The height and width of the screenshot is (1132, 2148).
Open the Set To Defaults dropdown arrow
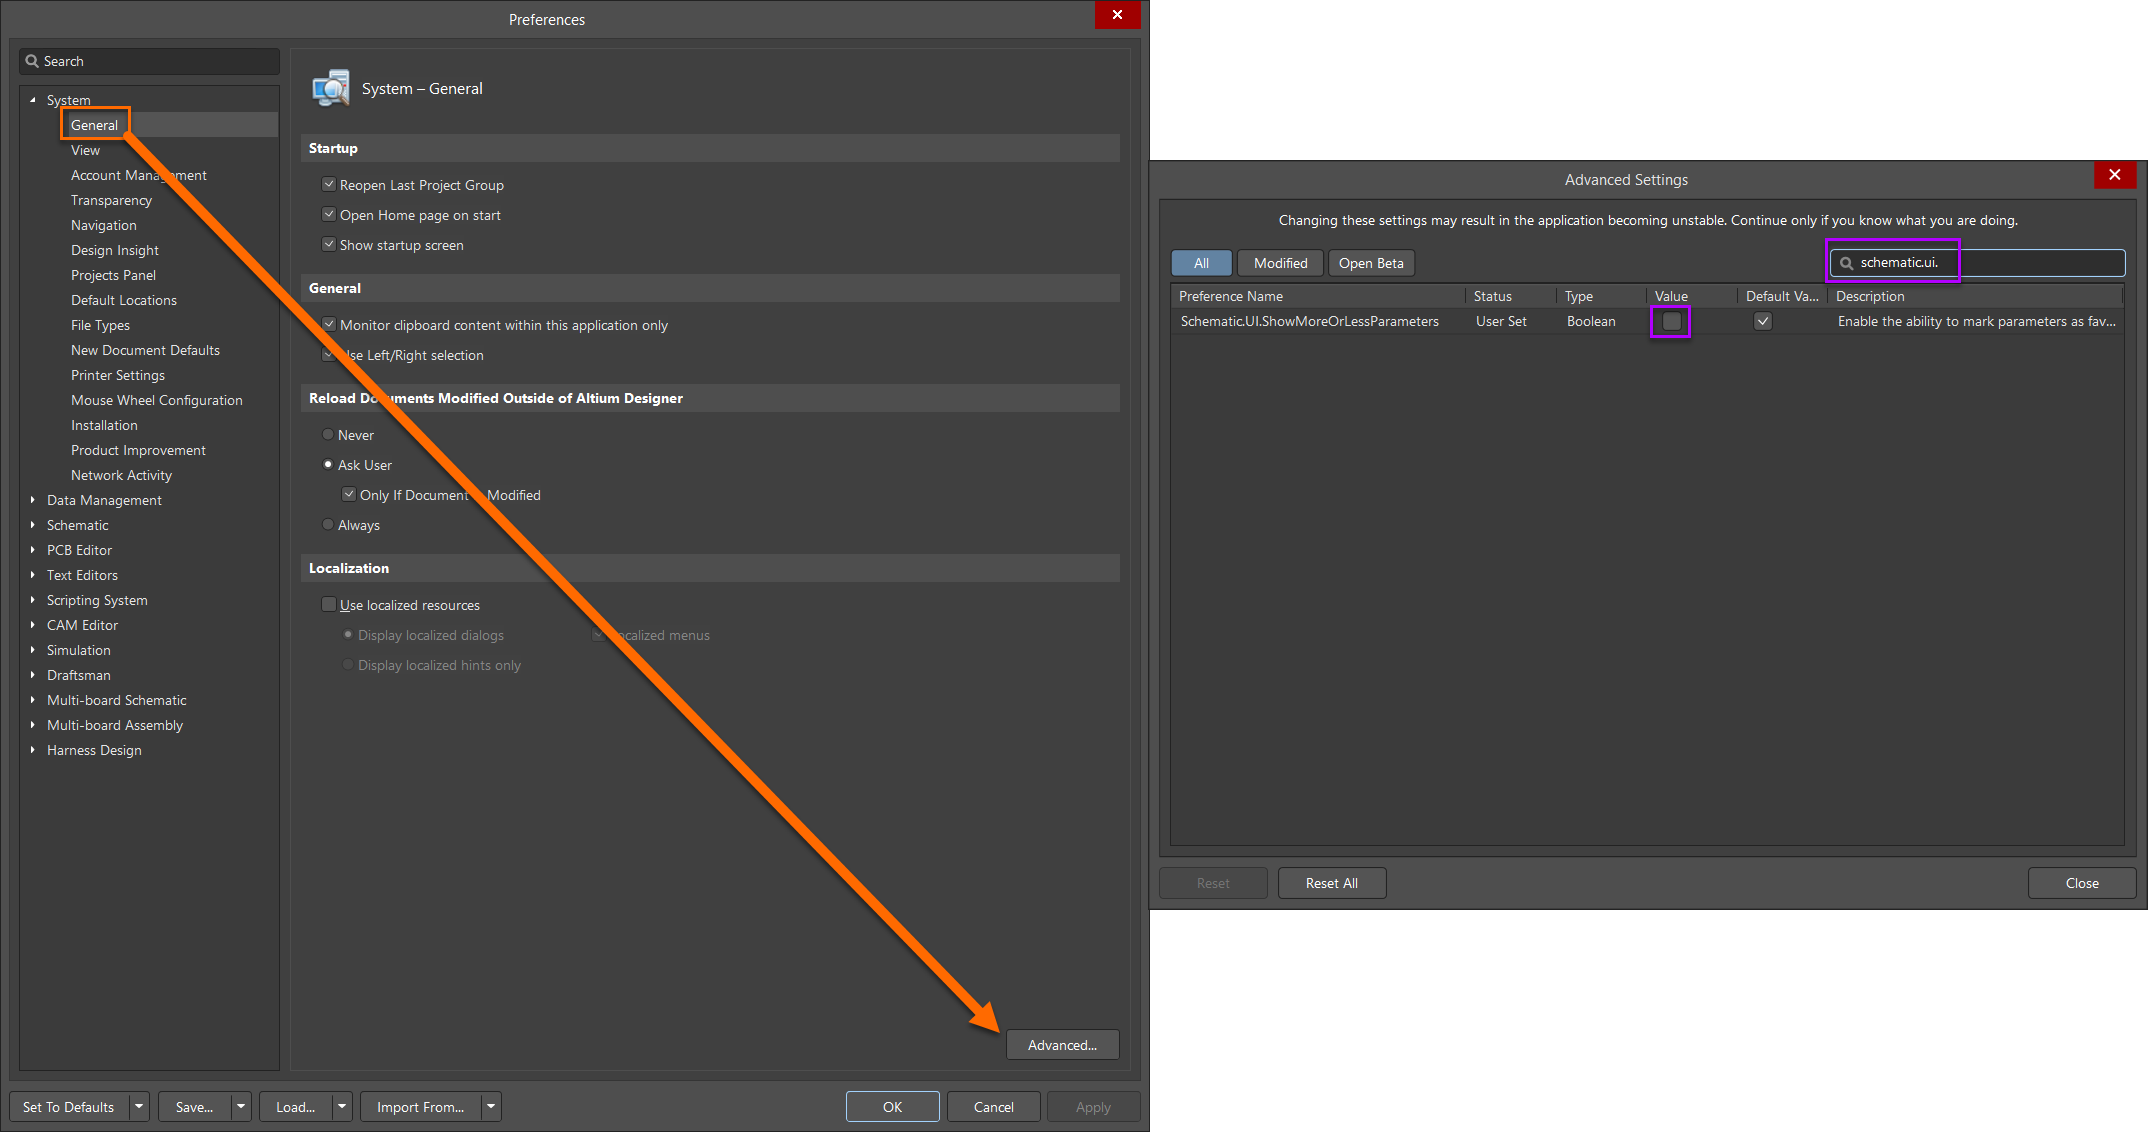(139, 1107)
